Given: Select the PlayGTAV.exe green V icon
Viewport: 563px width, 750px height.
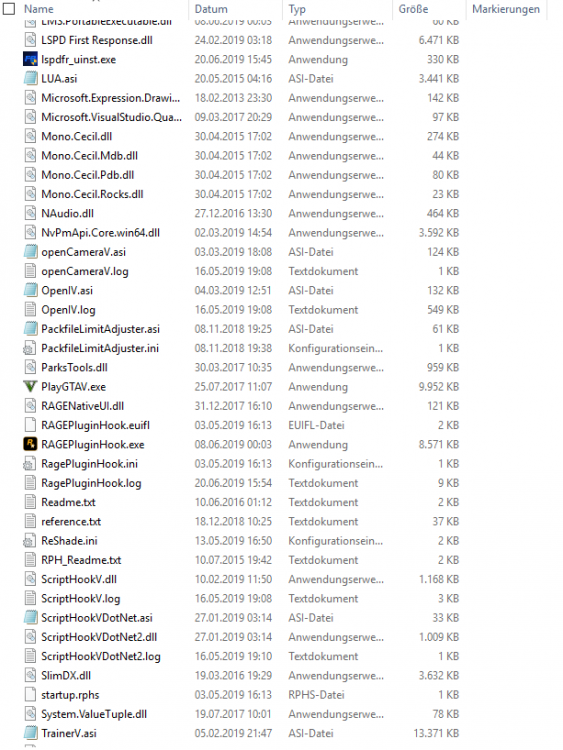Looking at the screenshot, I should coord(30,386).
